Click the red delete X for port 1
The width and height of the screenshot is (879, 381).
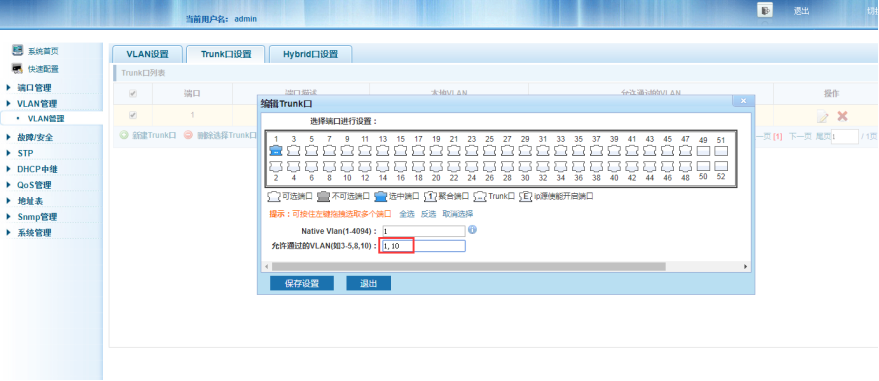tap(842, 116)
